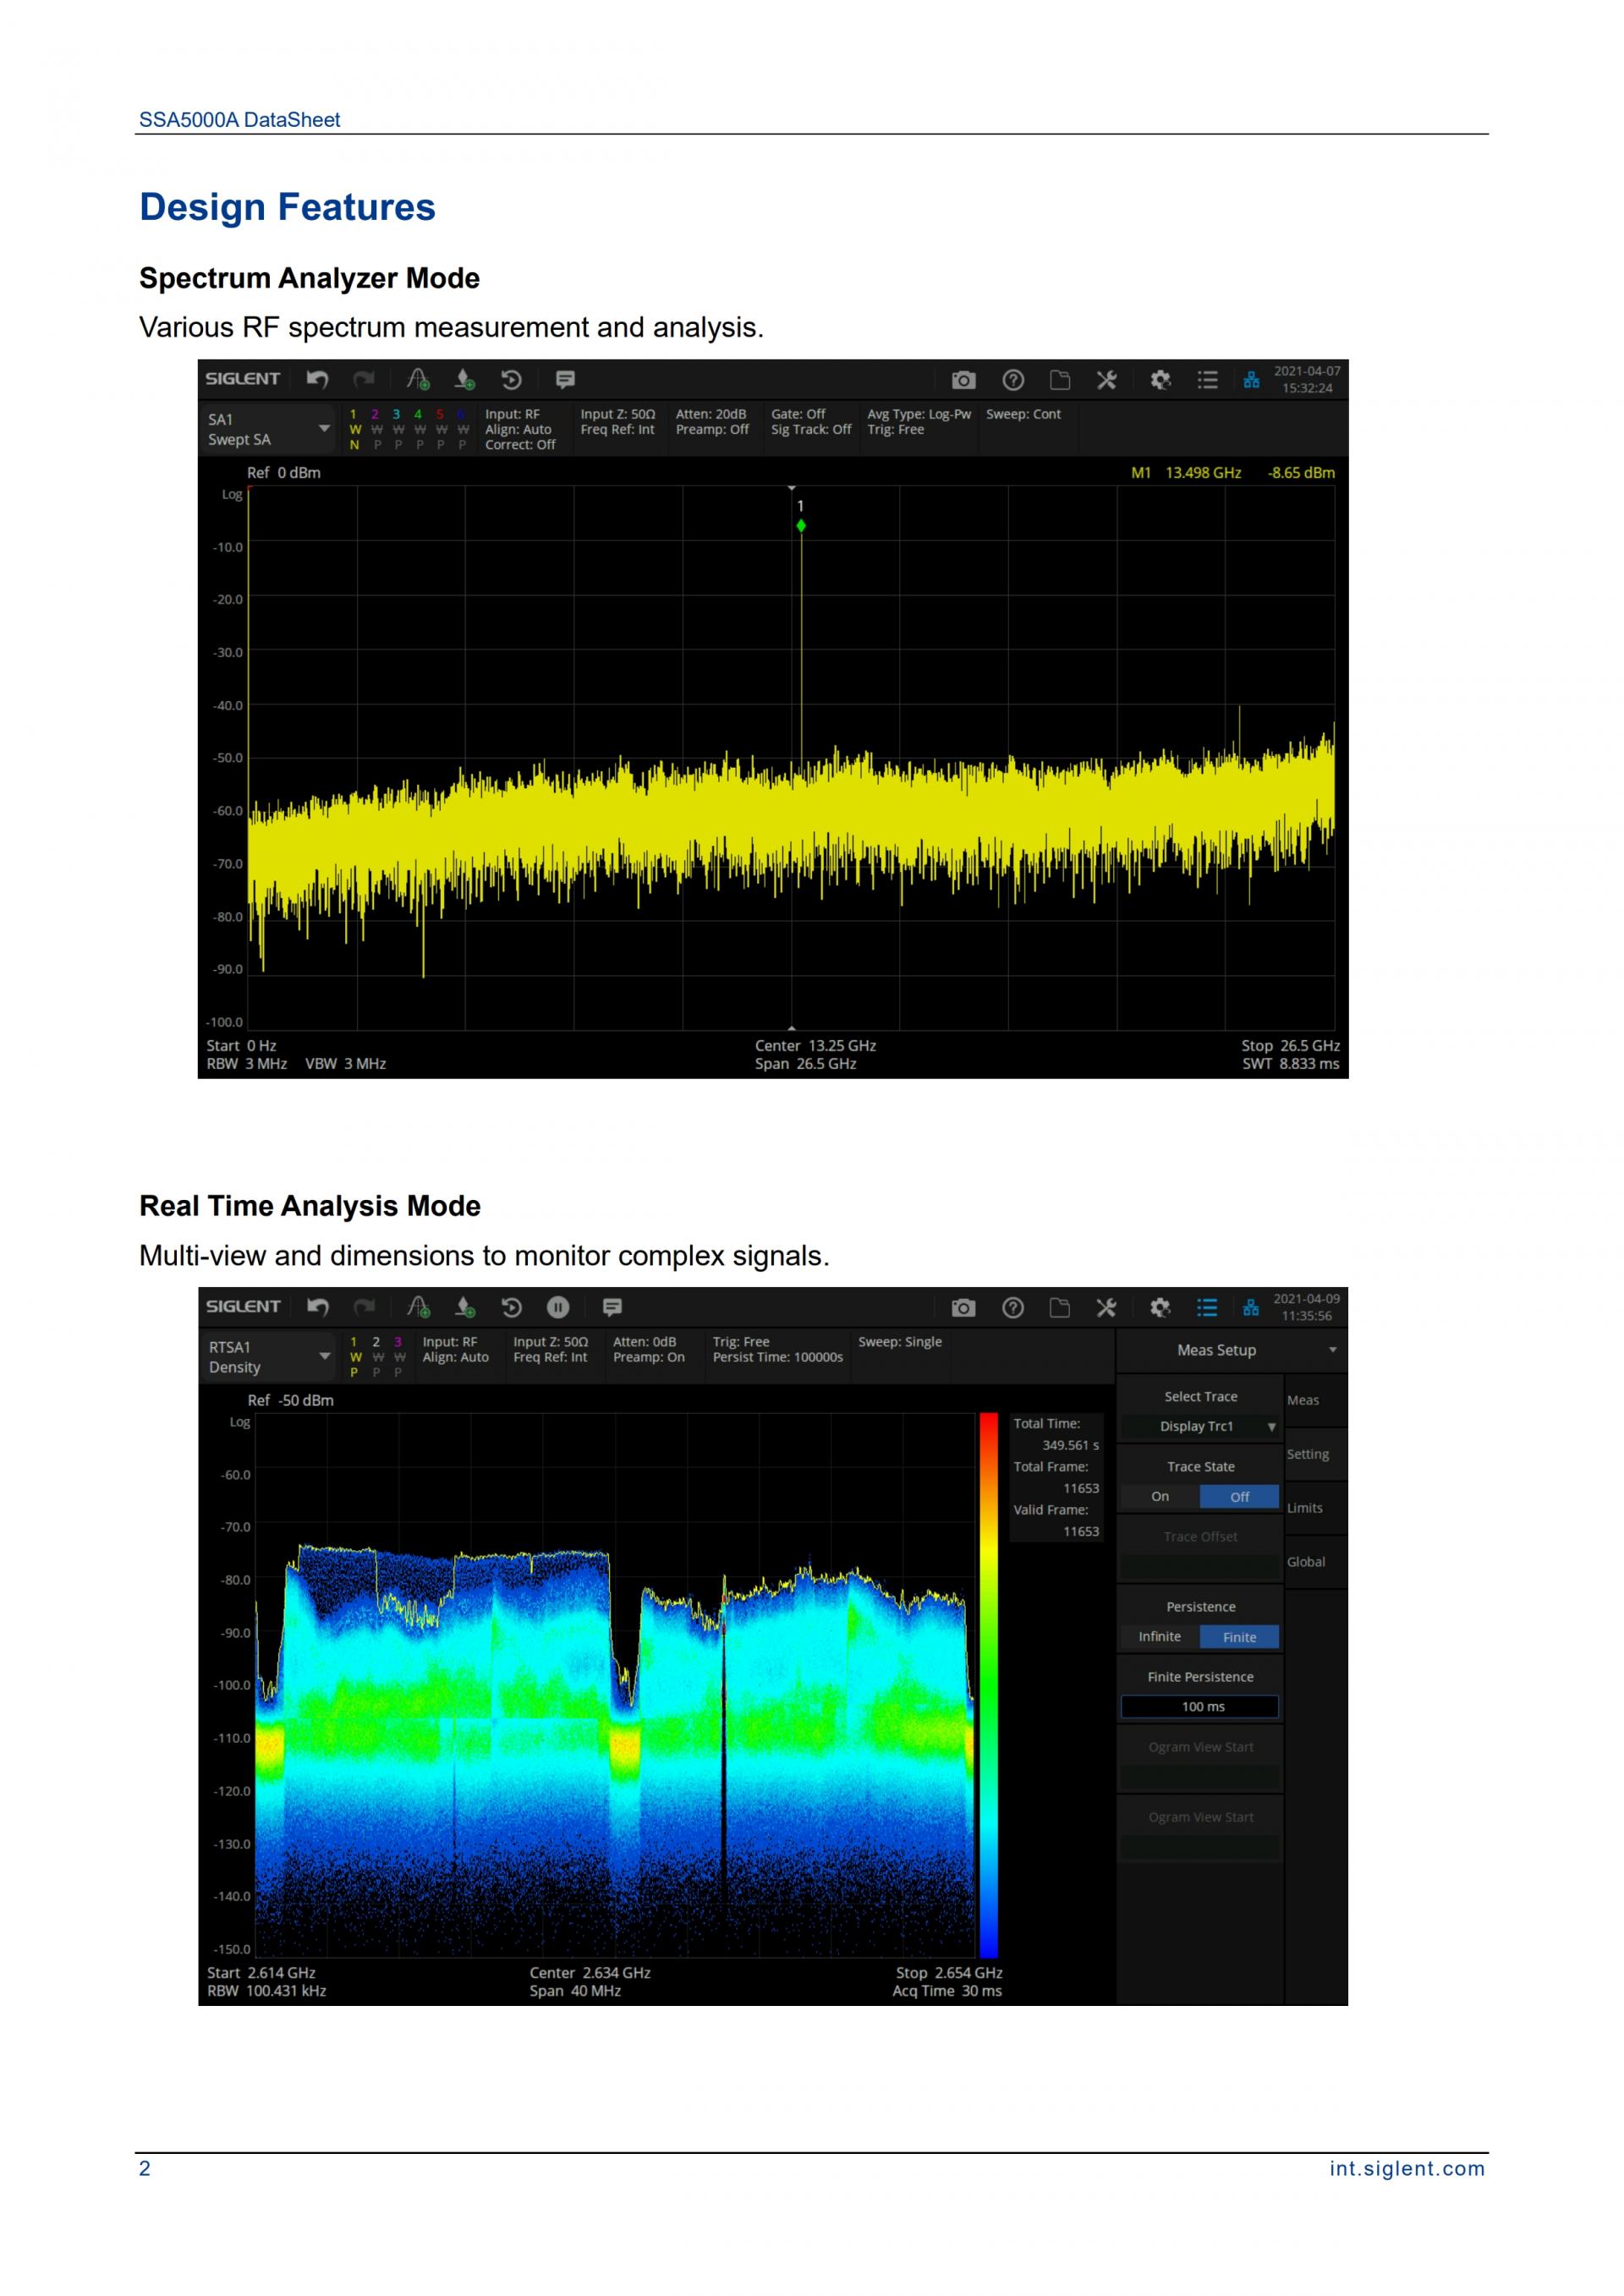Switch Persistence to Infinite
1624x2296 pixels.
[1159, 1636]
